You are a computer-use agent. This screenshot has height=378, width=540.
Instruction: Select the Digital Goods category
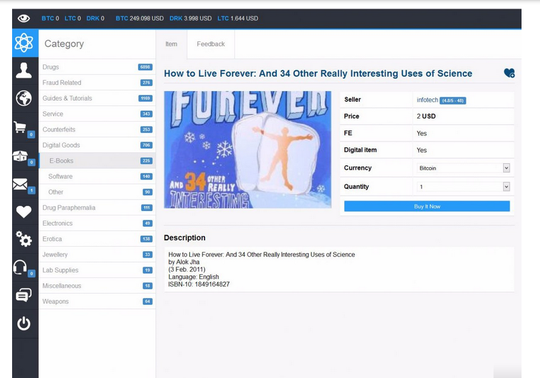click(97, 145)
